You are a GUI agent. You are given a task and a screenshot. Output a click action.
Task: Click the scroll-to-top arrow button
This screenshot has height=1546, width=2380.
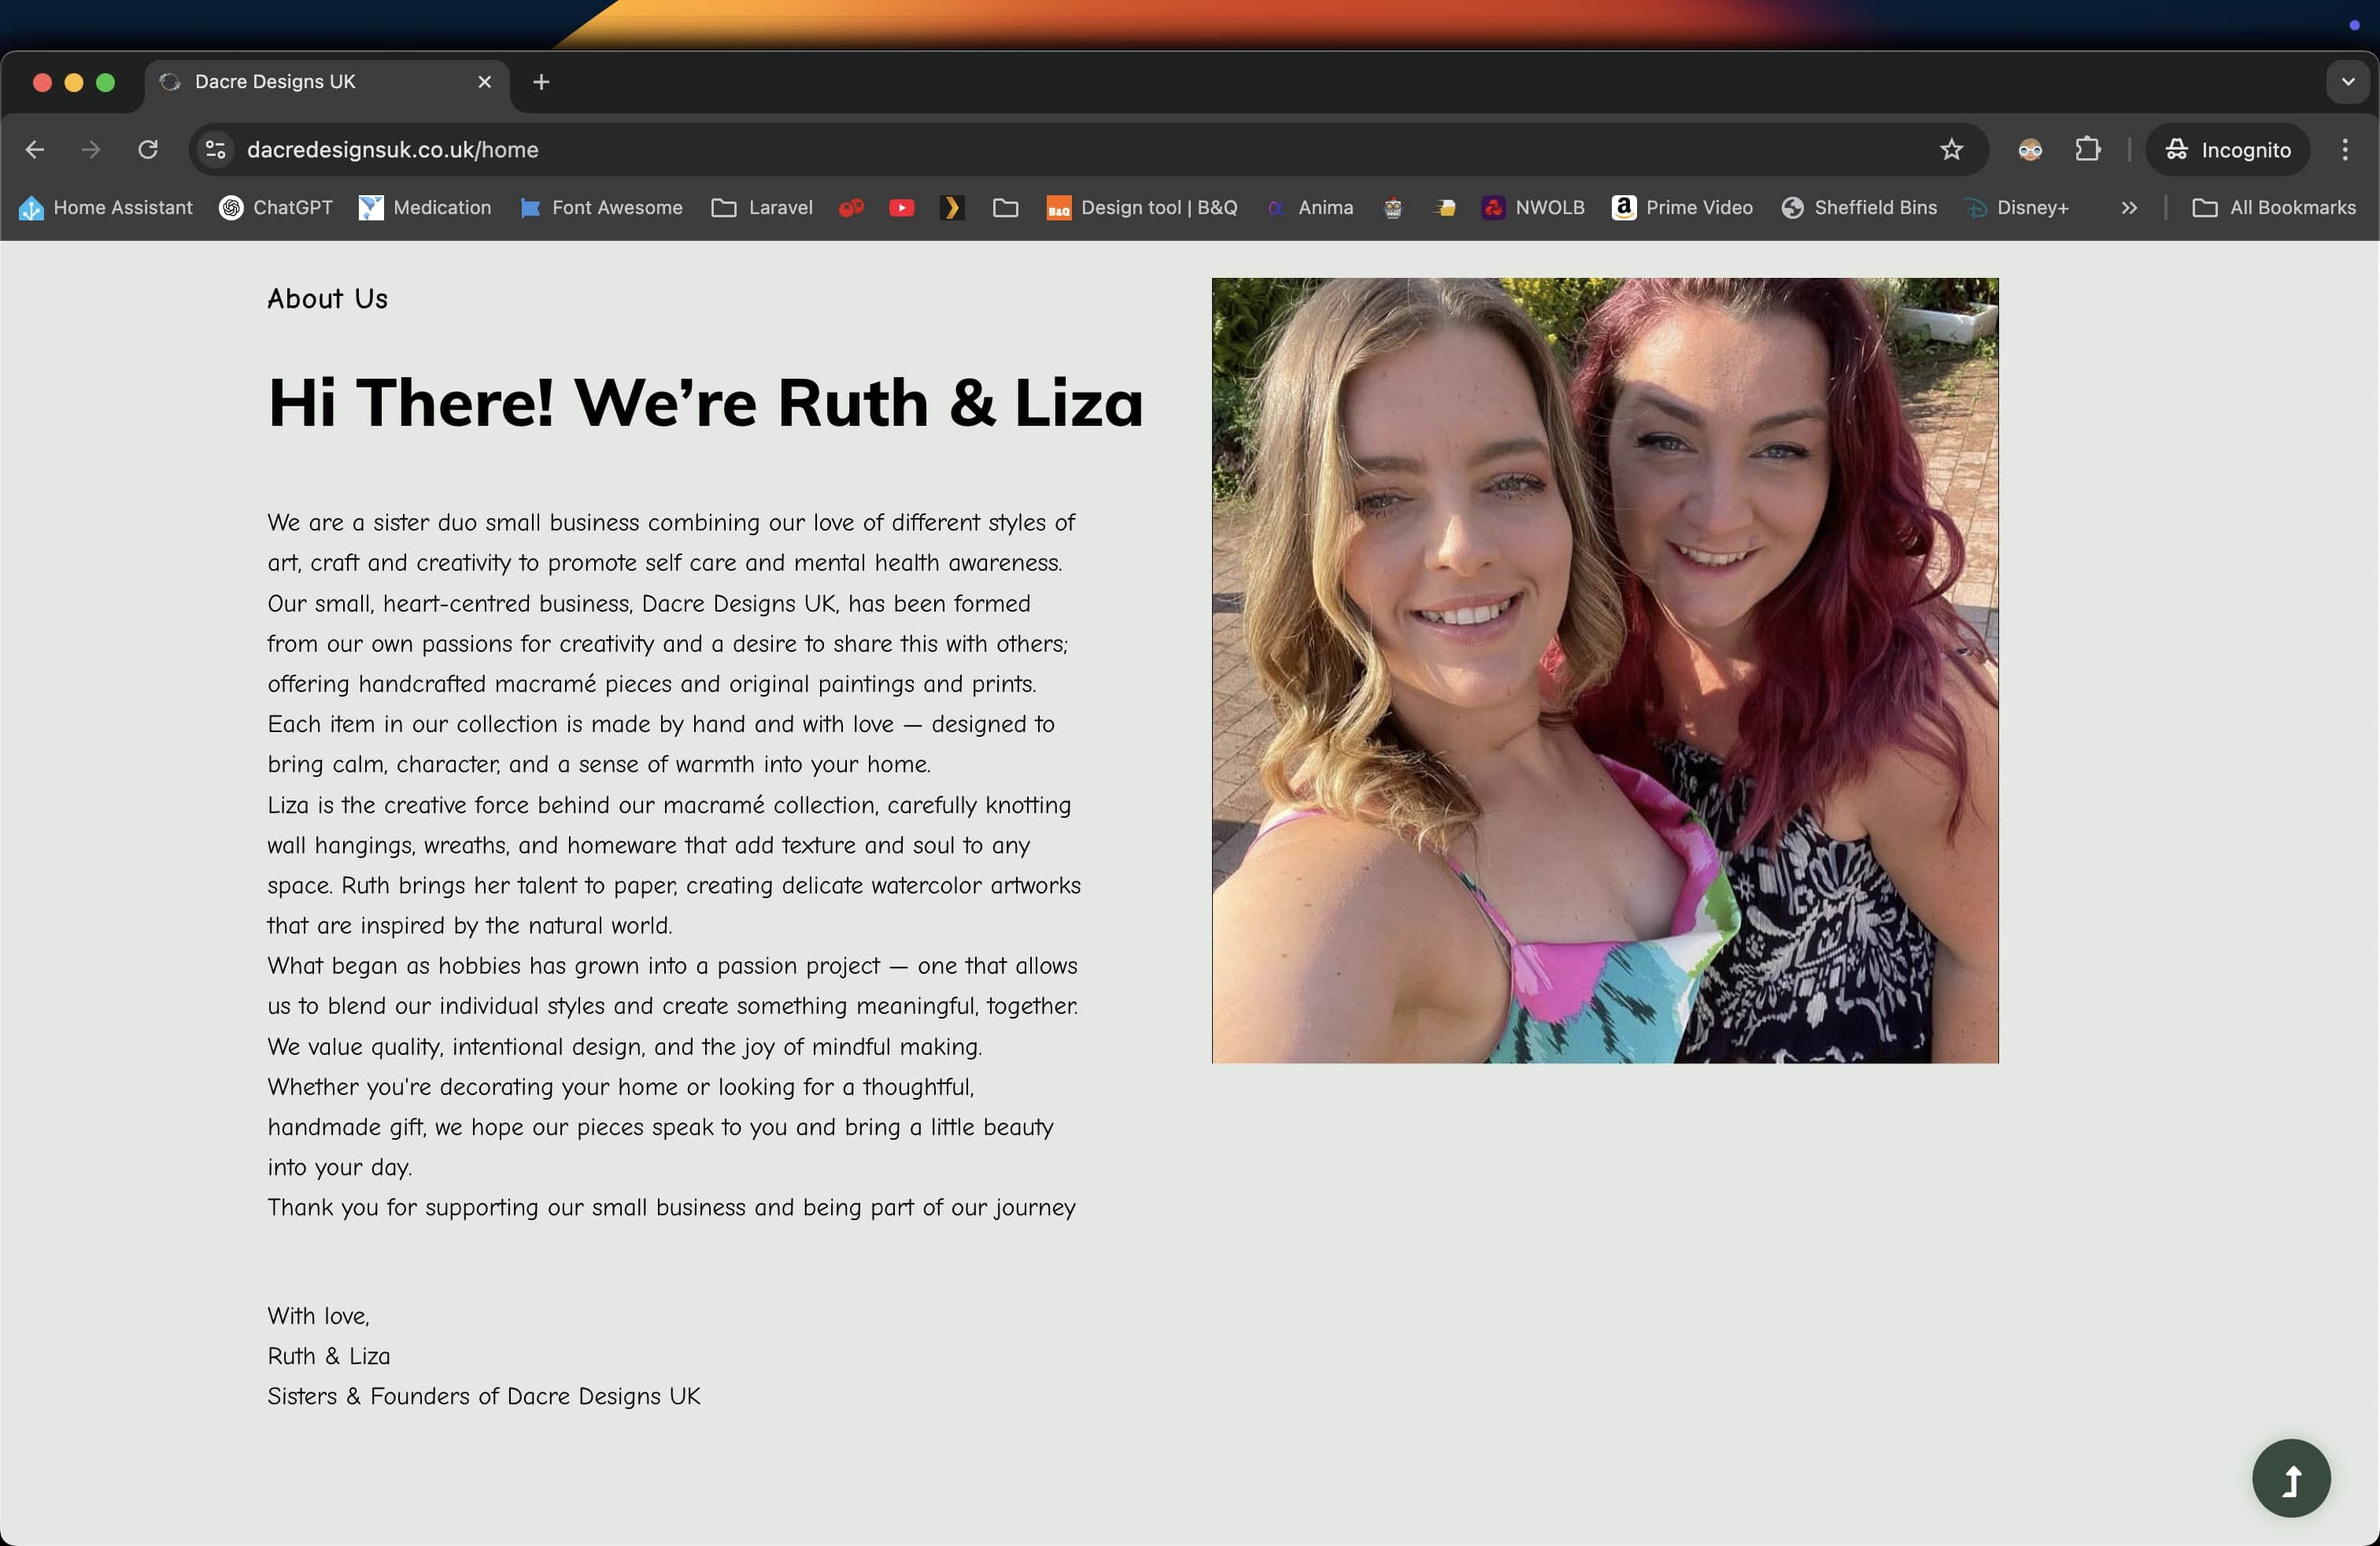[x=2290, y=1477]
